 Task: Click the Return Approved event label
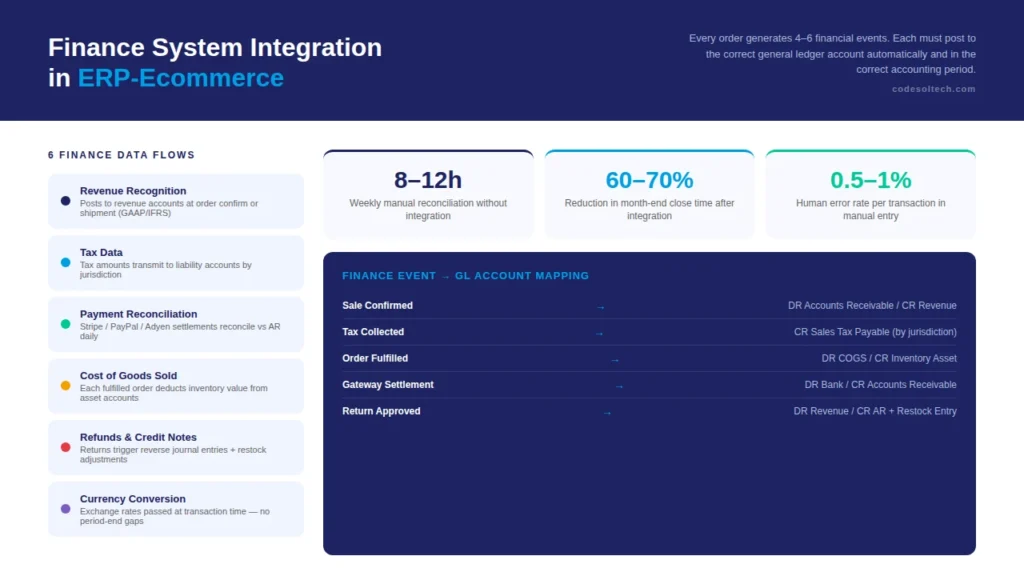click(381, 412)
